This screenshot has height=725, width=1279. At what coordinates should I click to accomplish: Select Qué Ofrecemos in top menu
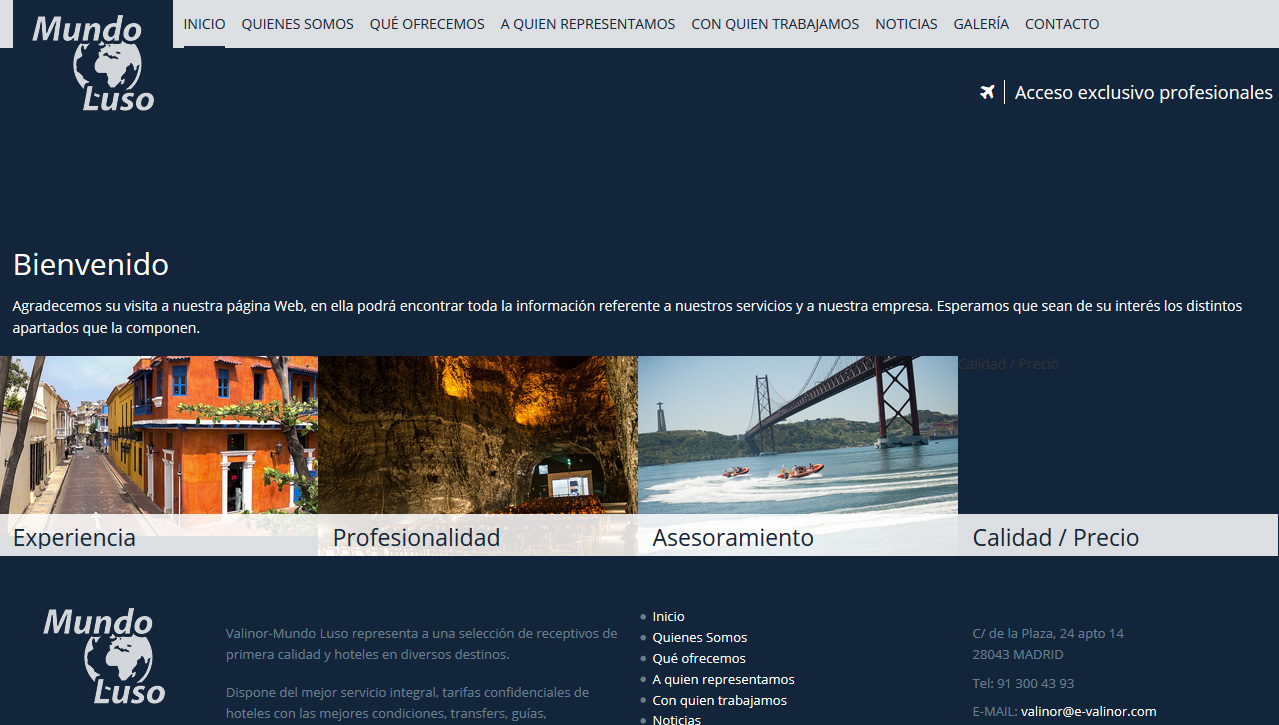click(x=427, y=24)
